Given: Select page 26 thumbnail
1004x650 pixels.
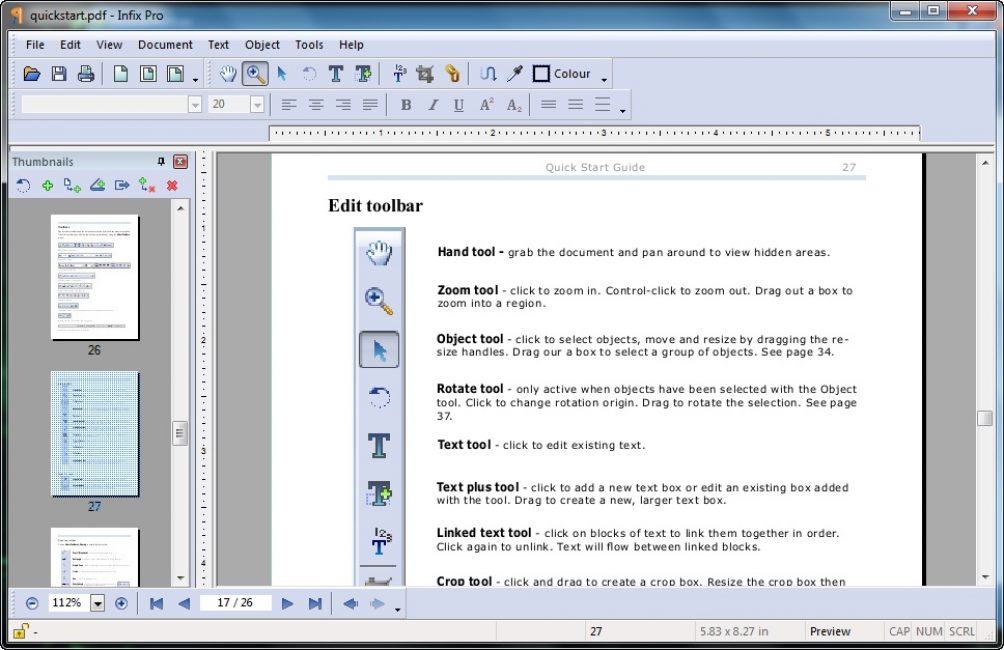Looking at the screenshot, I should click(95, 277).
